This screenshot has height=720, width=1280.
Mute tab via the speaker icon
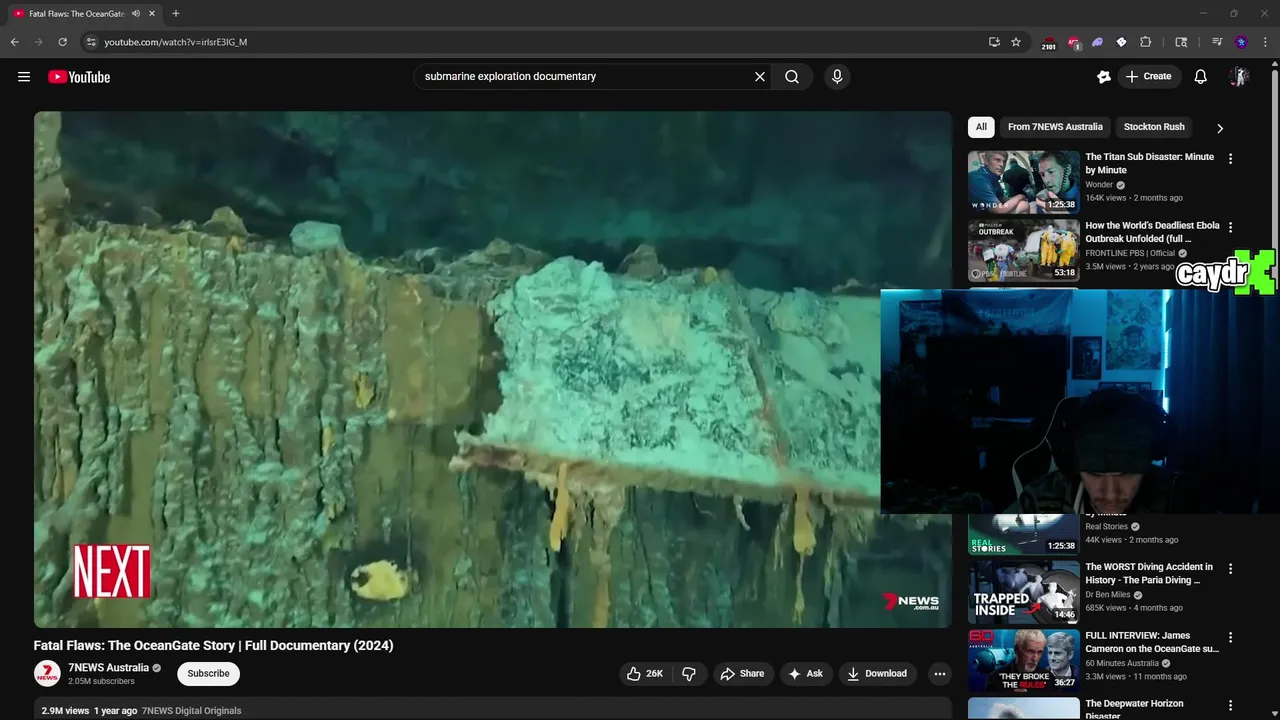[135, 14]
